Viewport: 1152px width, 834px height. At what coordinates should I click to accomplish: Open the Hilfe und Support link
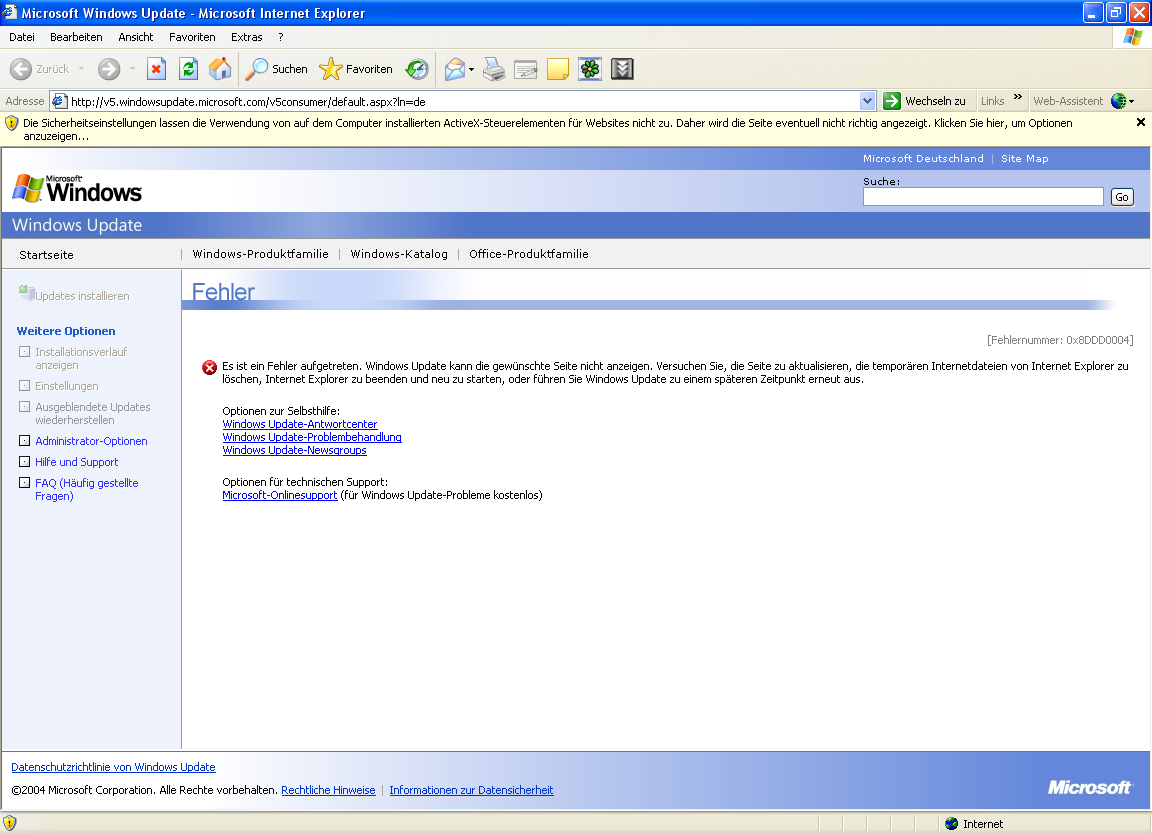[x=76, y=462]
